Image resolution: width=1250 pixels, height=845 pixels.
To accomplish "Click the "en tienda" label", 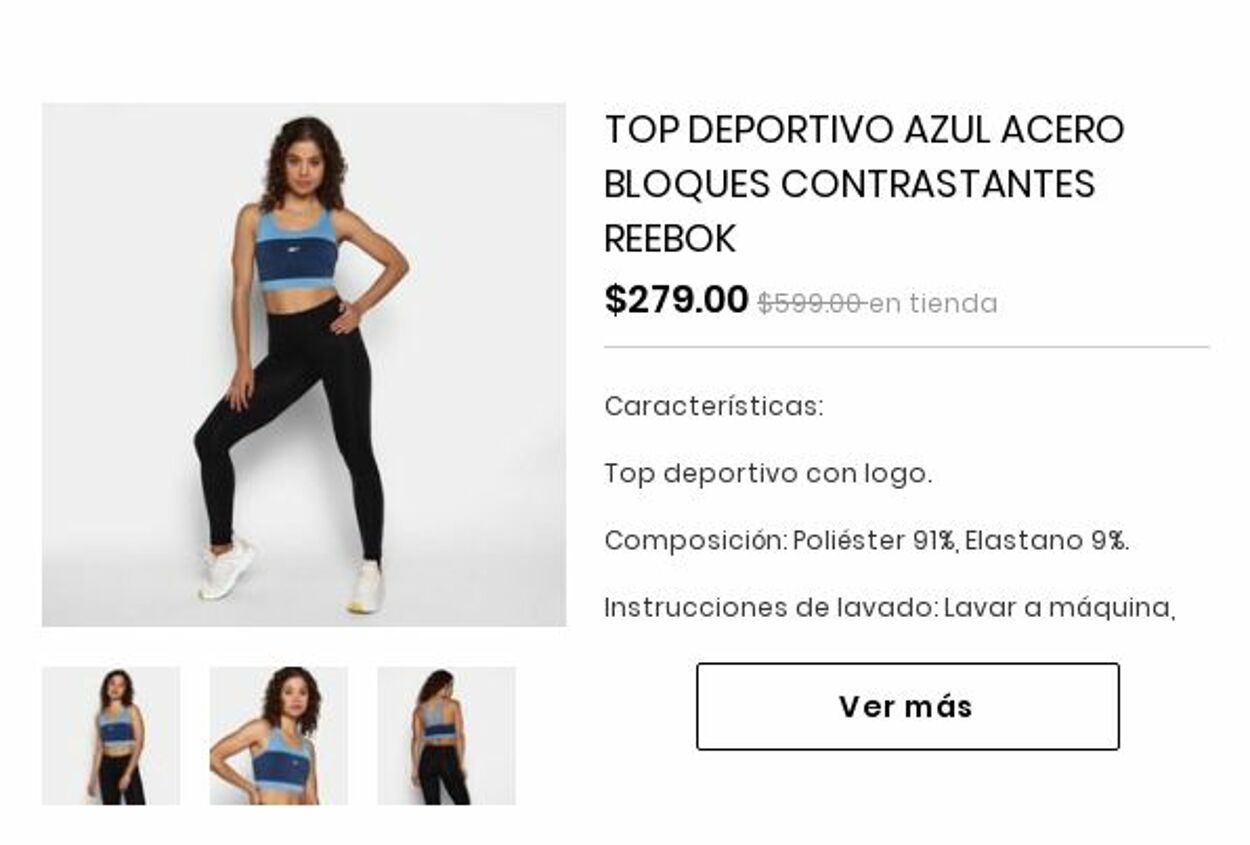I will click(933, 303).
